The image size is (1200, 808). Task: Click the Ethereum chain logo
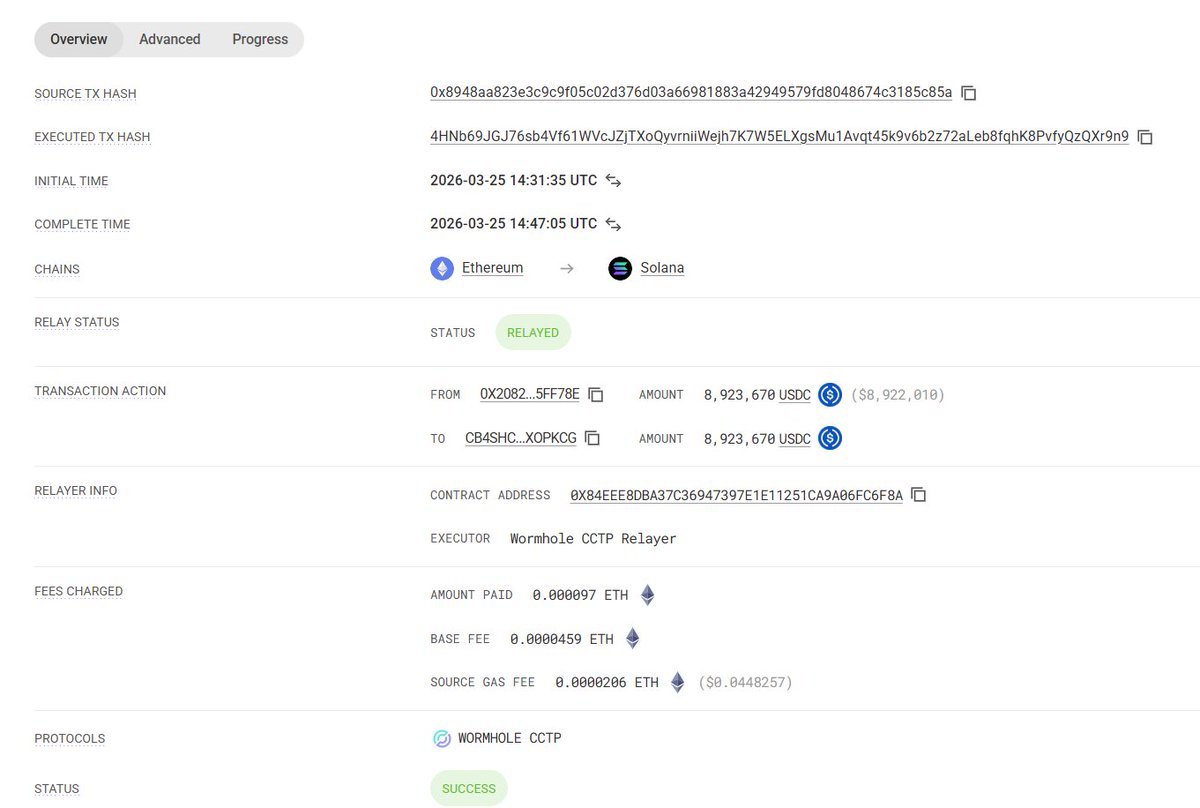click(441, 269)
